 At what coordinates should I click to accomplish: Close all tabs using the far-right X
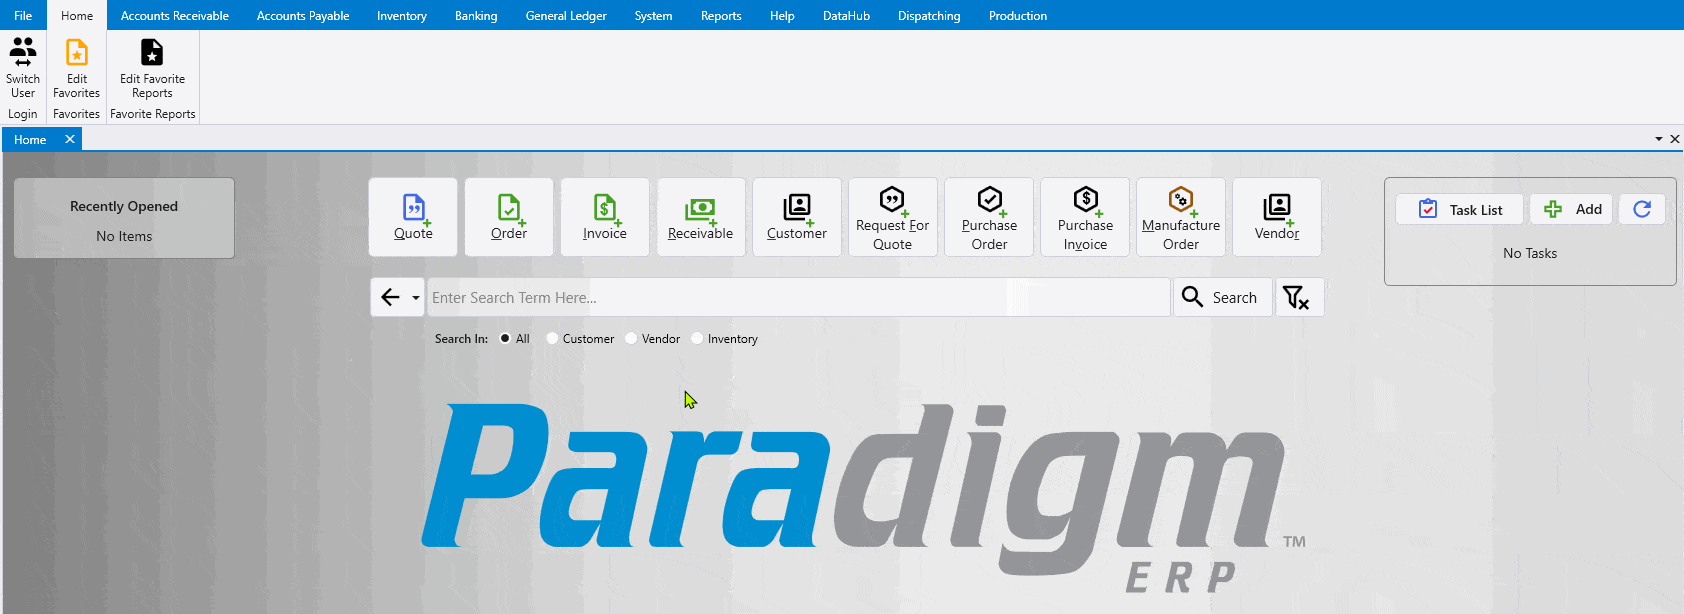point(1675,139)
